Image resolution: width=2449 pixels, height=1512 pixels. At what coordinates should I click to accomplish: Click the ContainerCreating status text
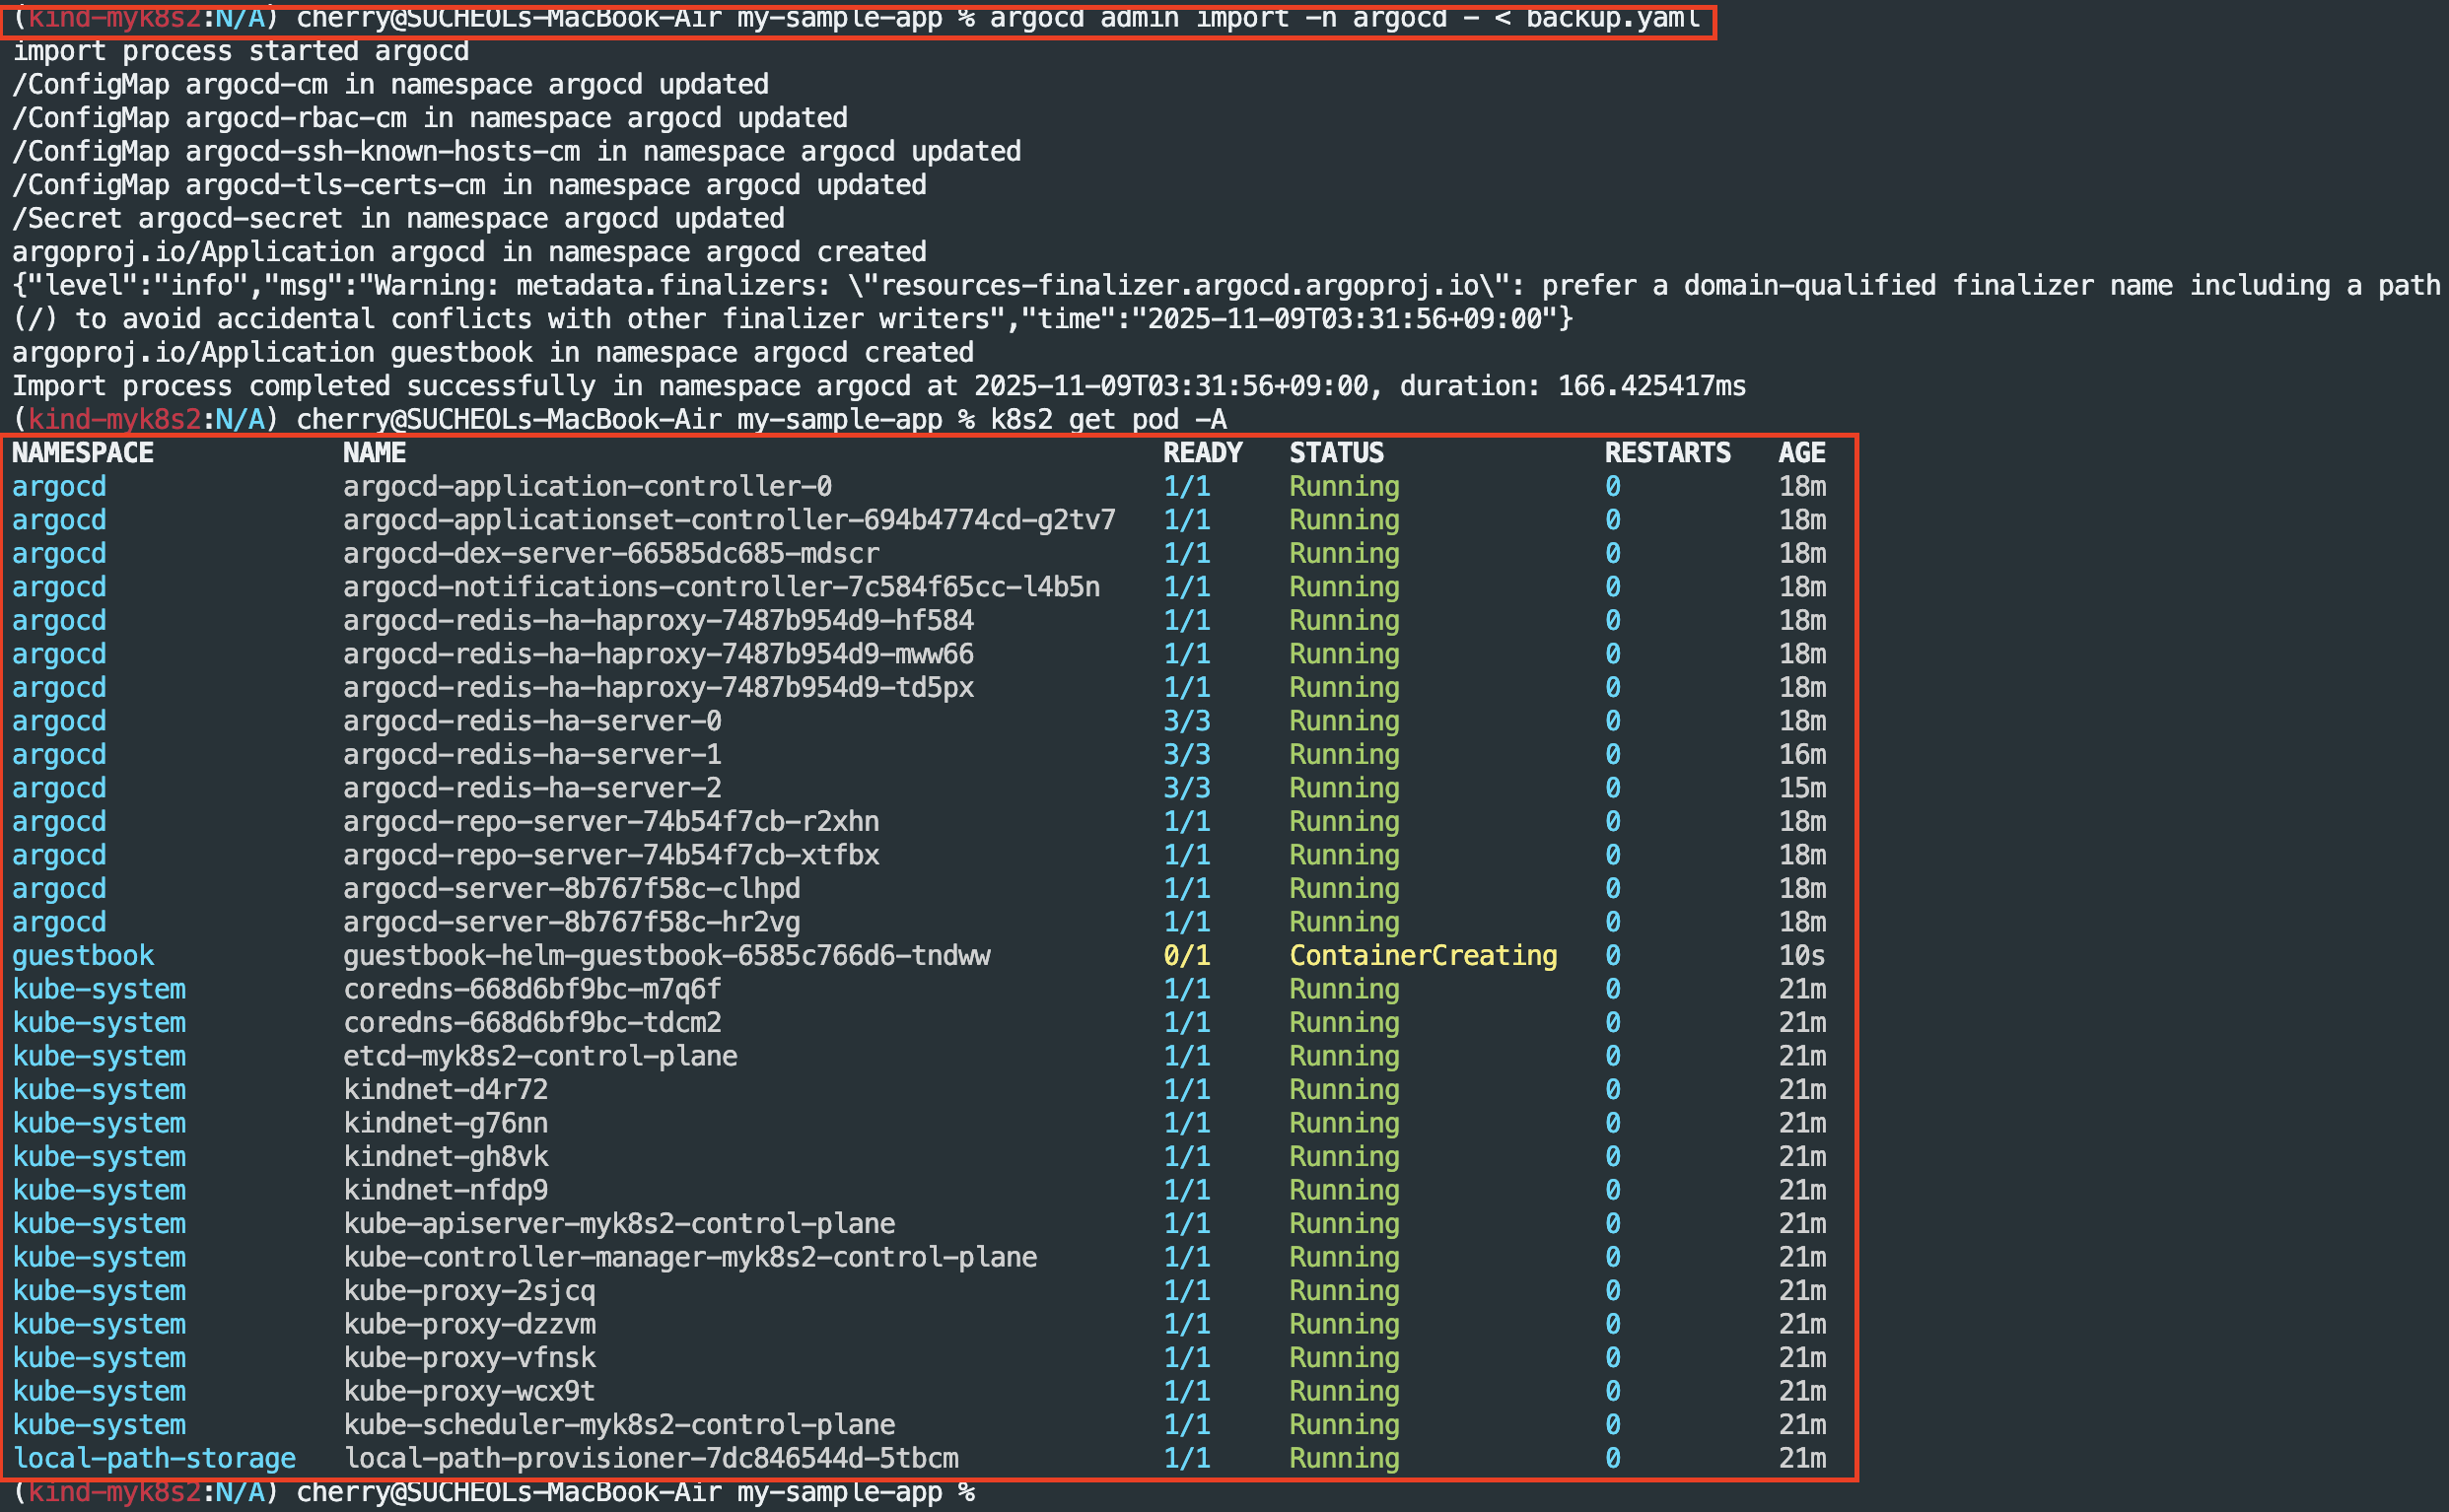[1422, 956]
